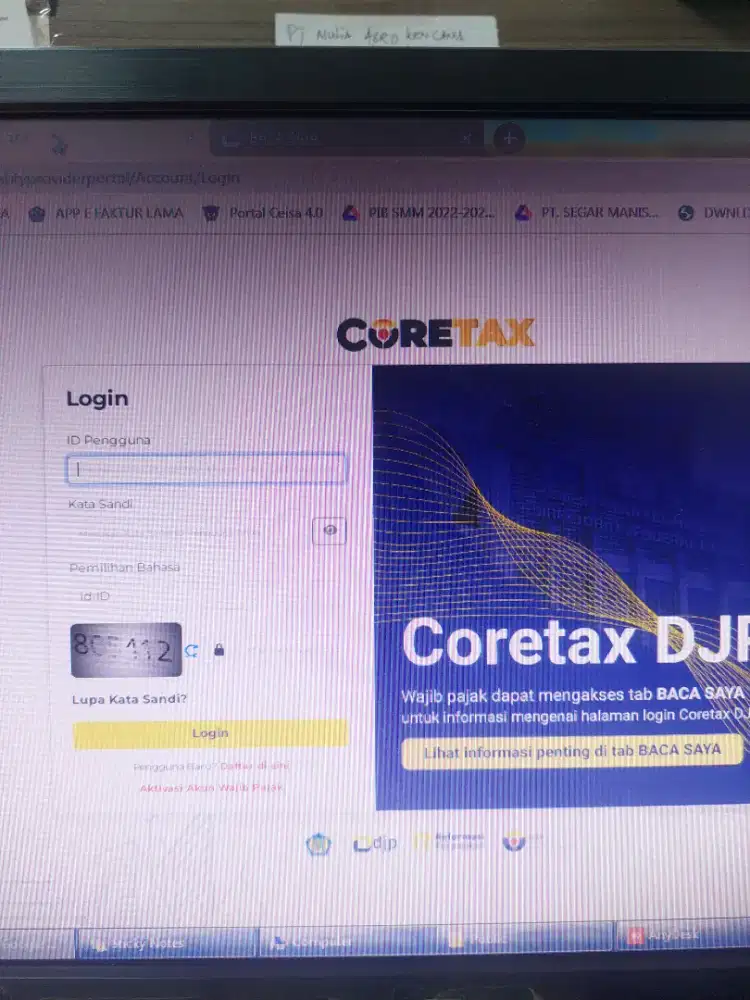Focus the ID Pengguna input field
The height and width of the screenshot is (1000, 750).
click(x=207, y=469)
